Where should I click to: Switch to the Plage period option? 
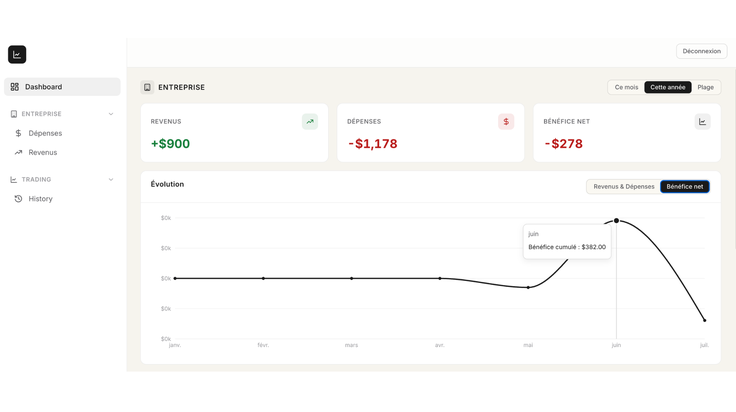coord(705,87)
